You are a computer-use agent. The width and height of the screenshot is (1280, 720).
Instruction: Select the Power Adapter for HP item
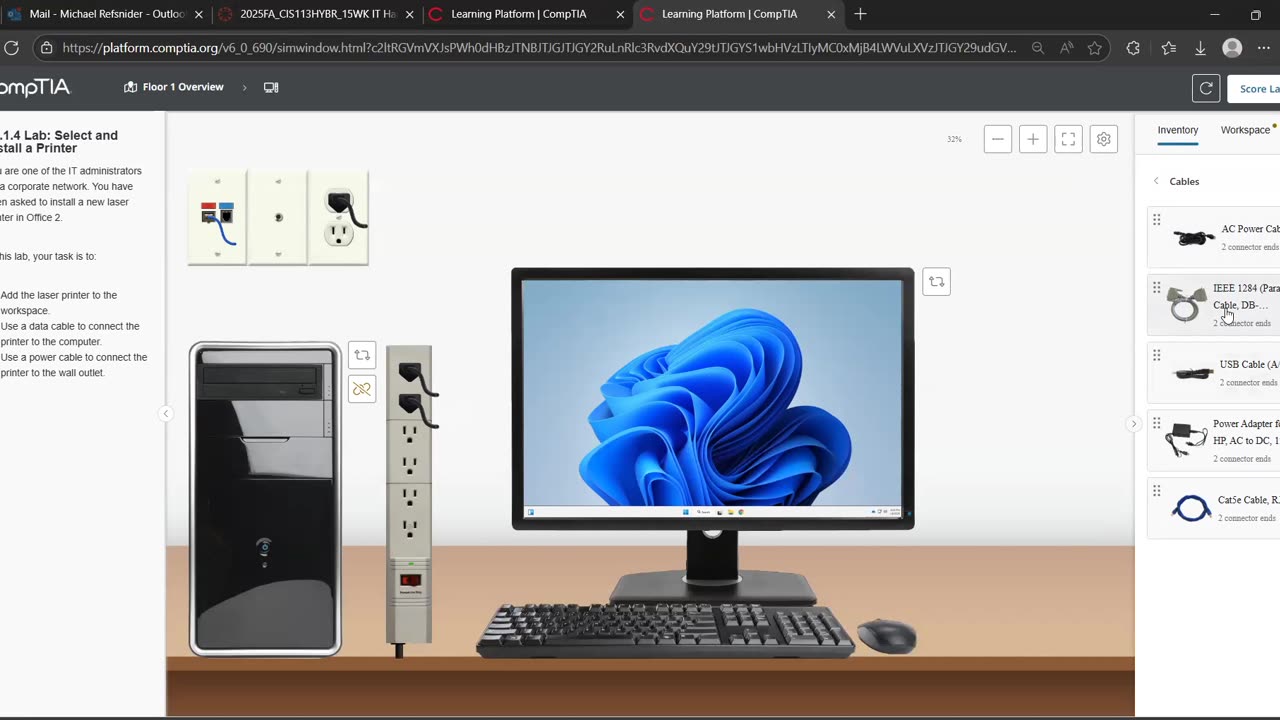[1214, 441]
